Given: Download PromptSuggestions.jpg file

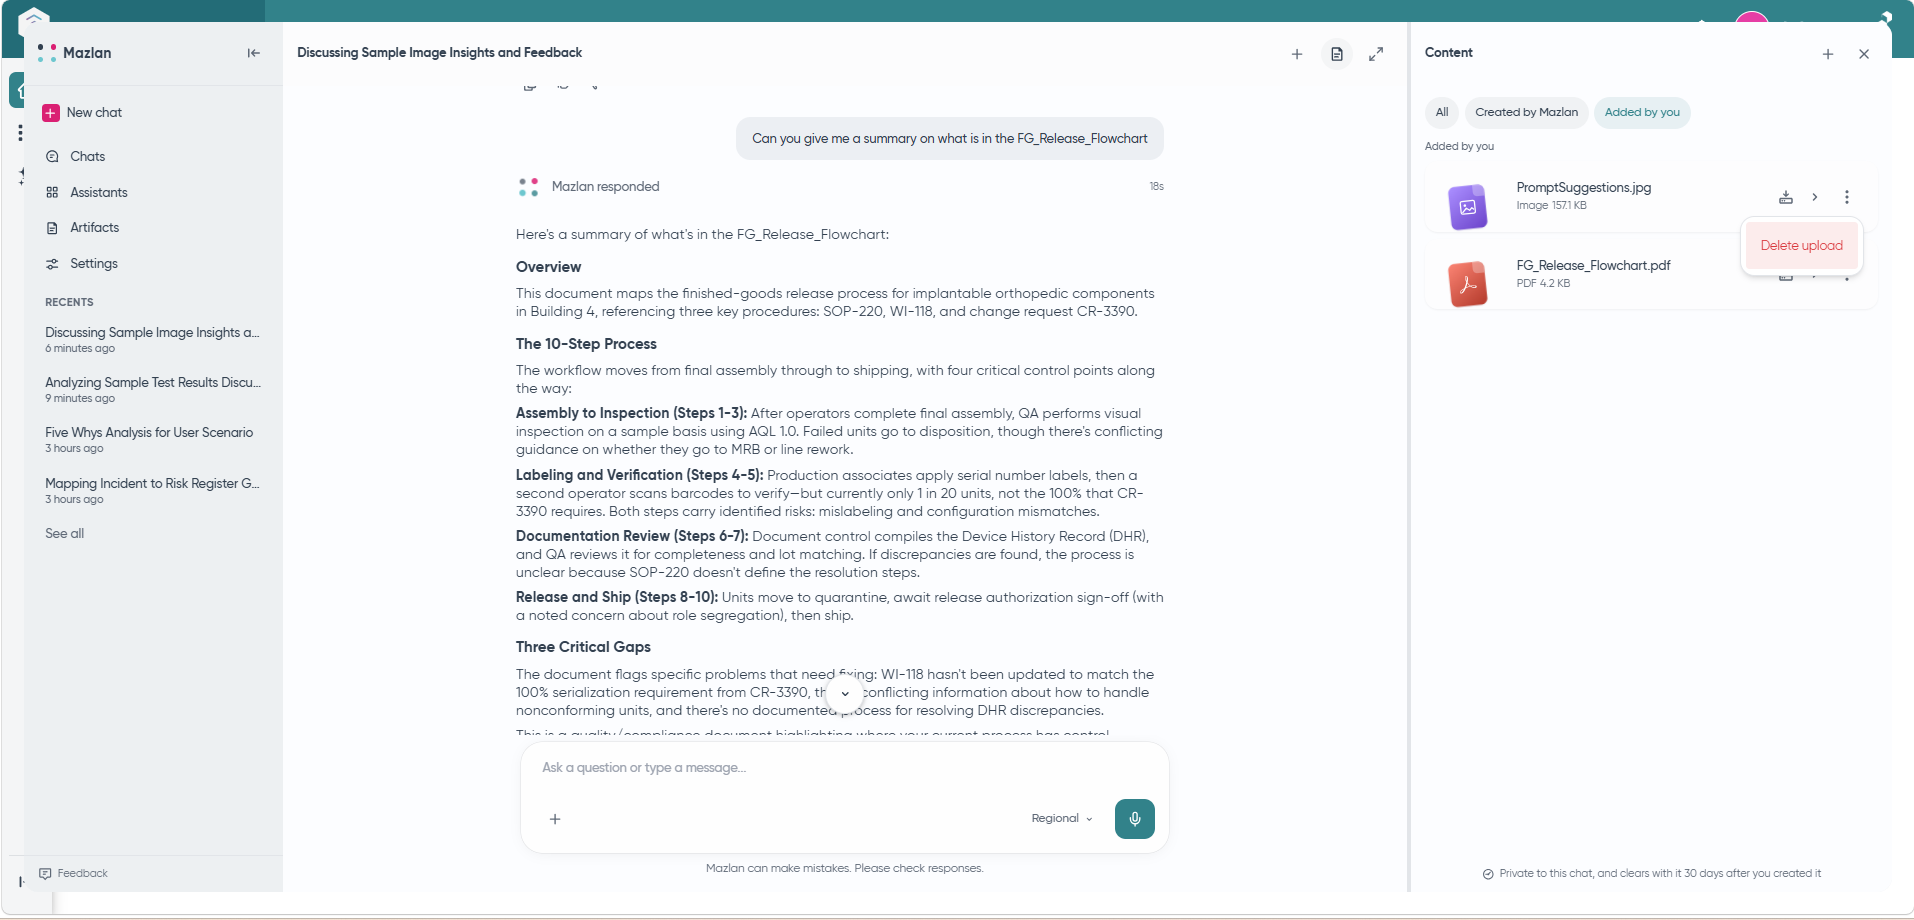Looking at the screenshot, I should pos(1786,197).
